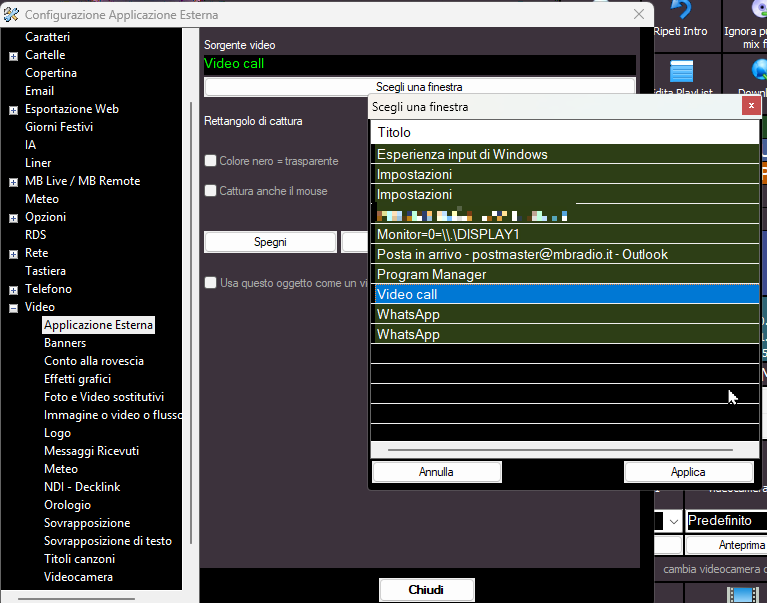Expand the Rete tree node
This screenshot has height=603, width=767.
13,254
